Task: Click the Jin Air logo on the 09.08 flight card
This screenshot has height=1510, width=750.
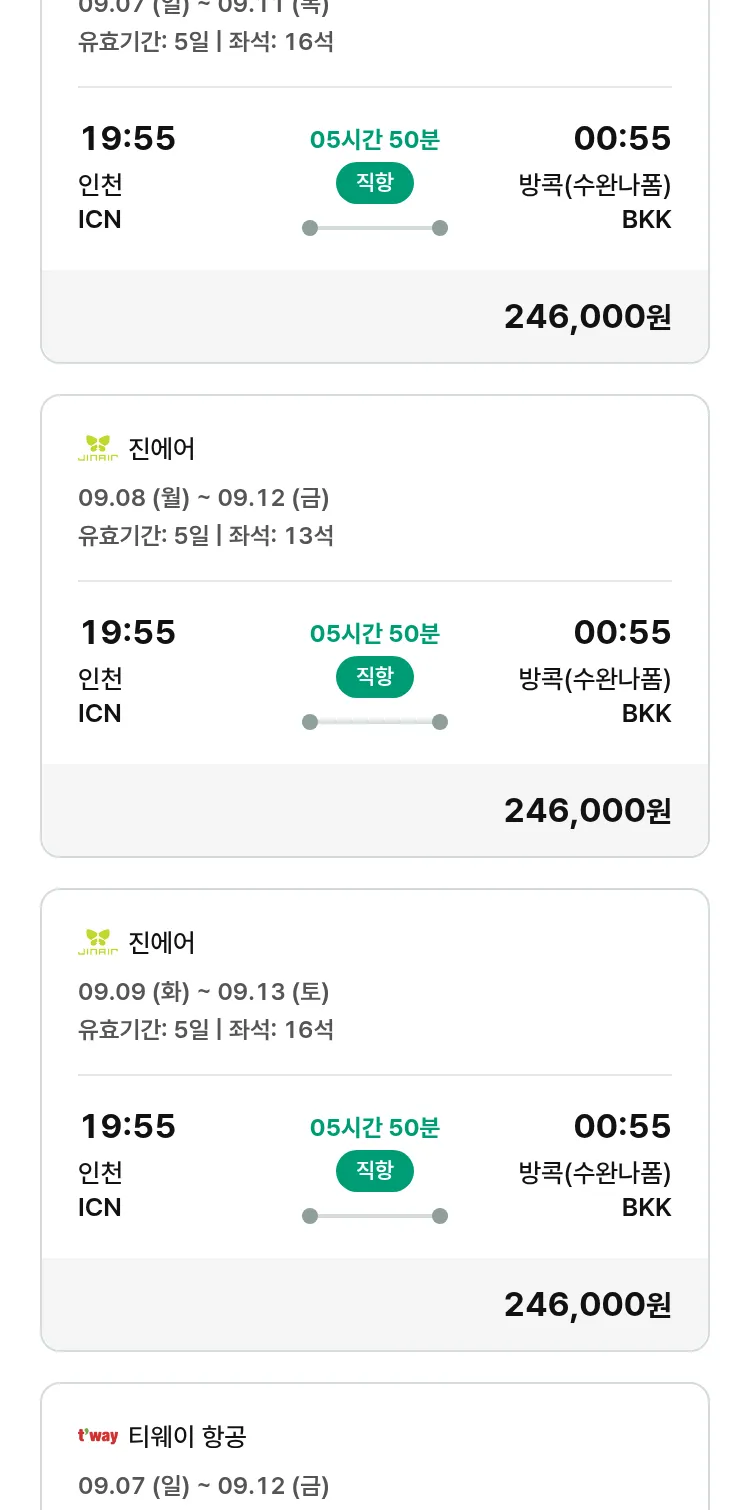Action: [x=98, y=449]
